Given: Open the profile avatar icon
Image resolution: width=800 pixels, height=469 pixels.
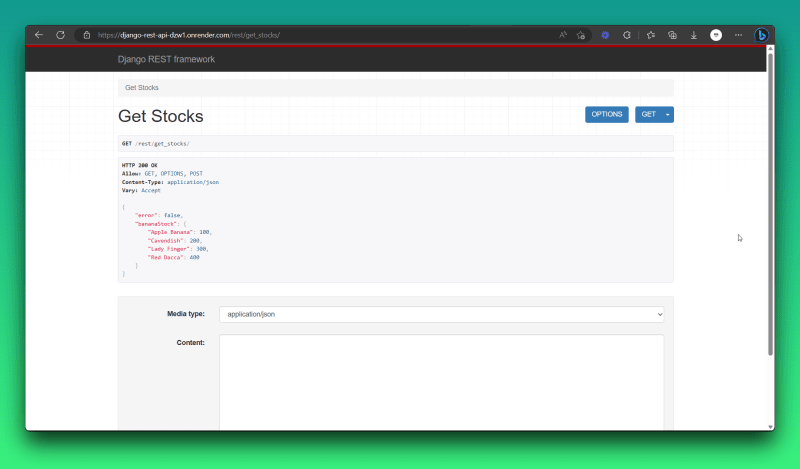Looking at the screenshot, I should click(x=716, y=35).
